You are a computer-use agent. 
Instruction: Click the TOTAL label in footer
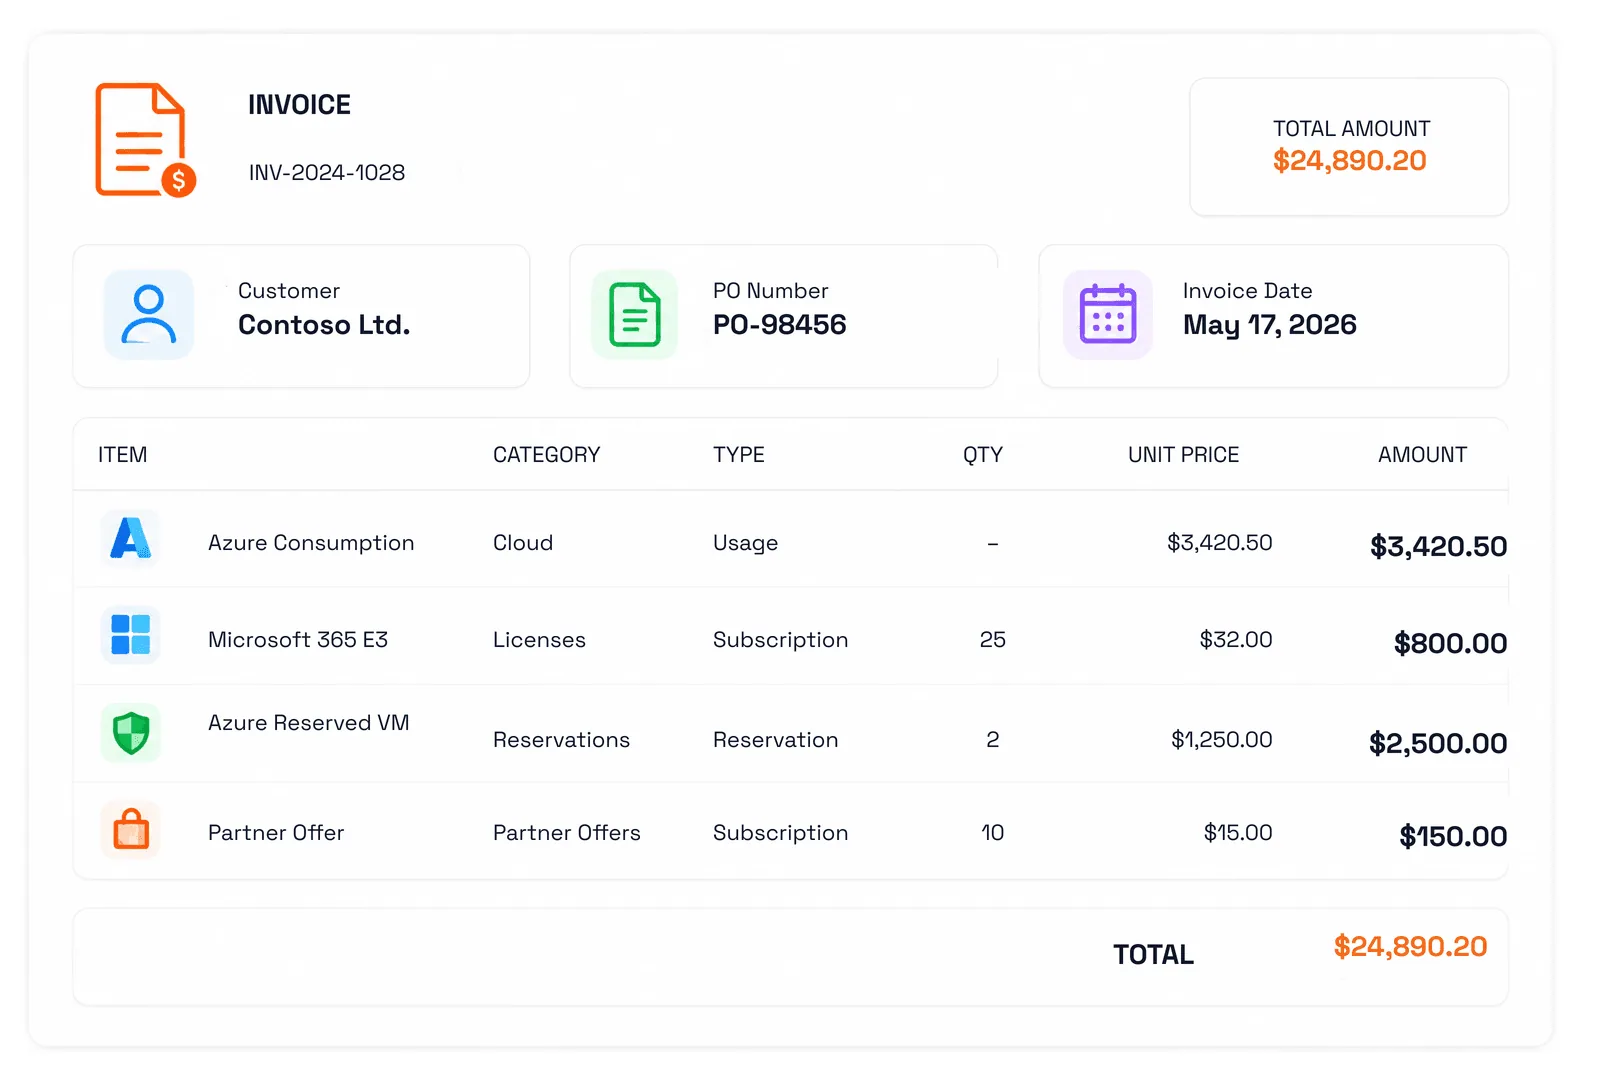tap(1153, 955)
